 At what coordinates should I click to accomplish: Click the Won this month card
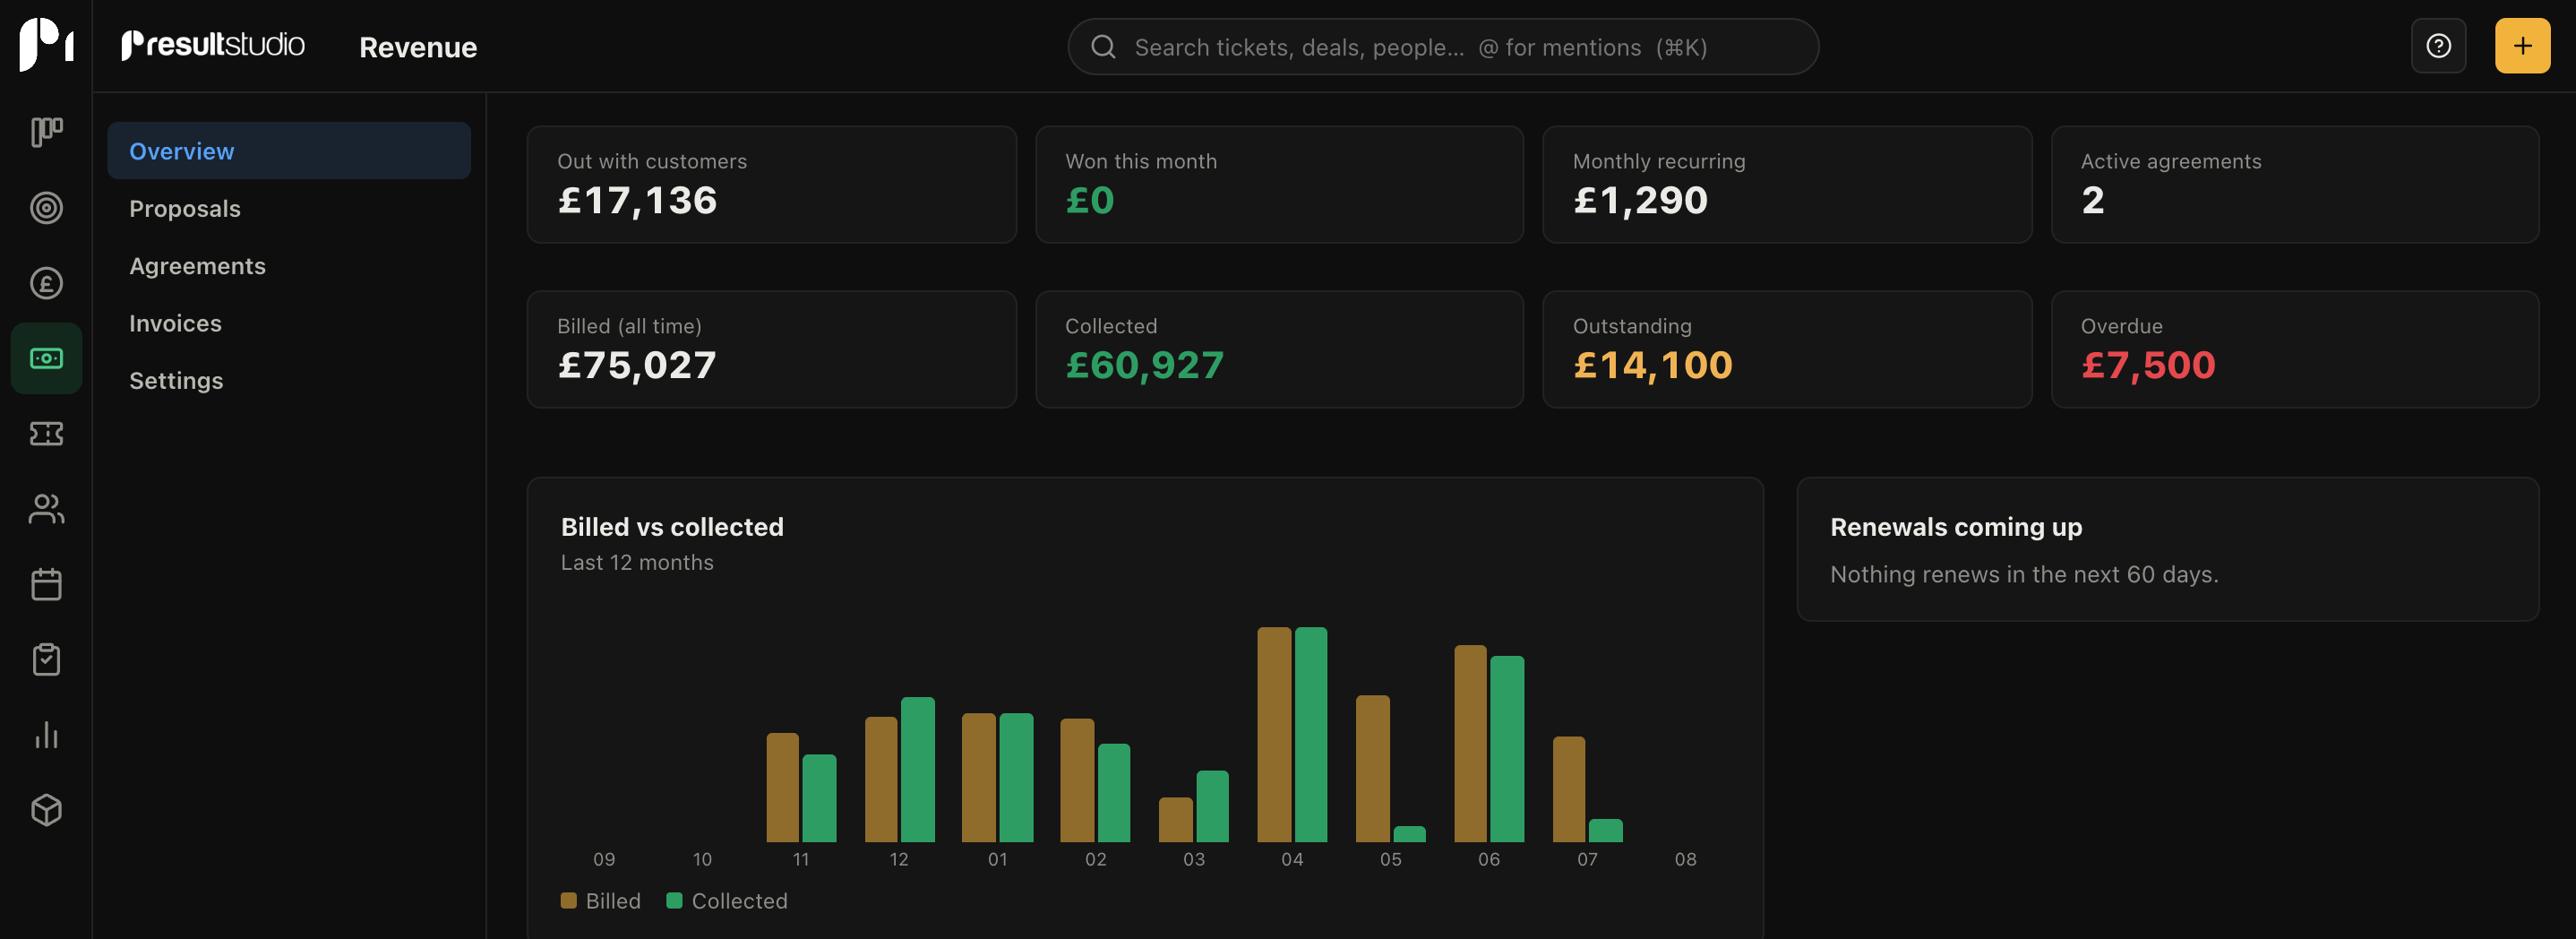(1279, 184)
